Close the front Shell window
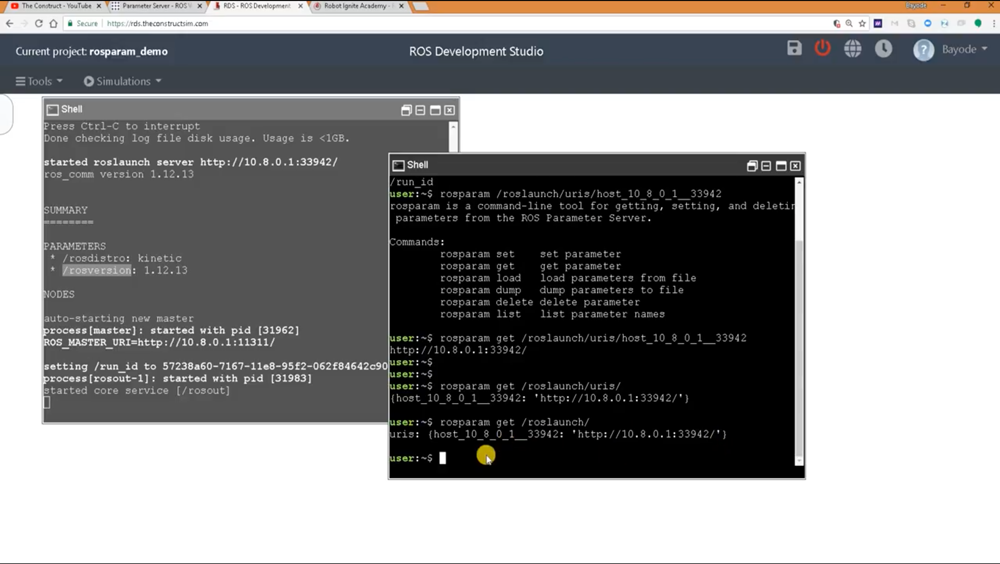Screen dimensions: 1000x564 [795, 166]
